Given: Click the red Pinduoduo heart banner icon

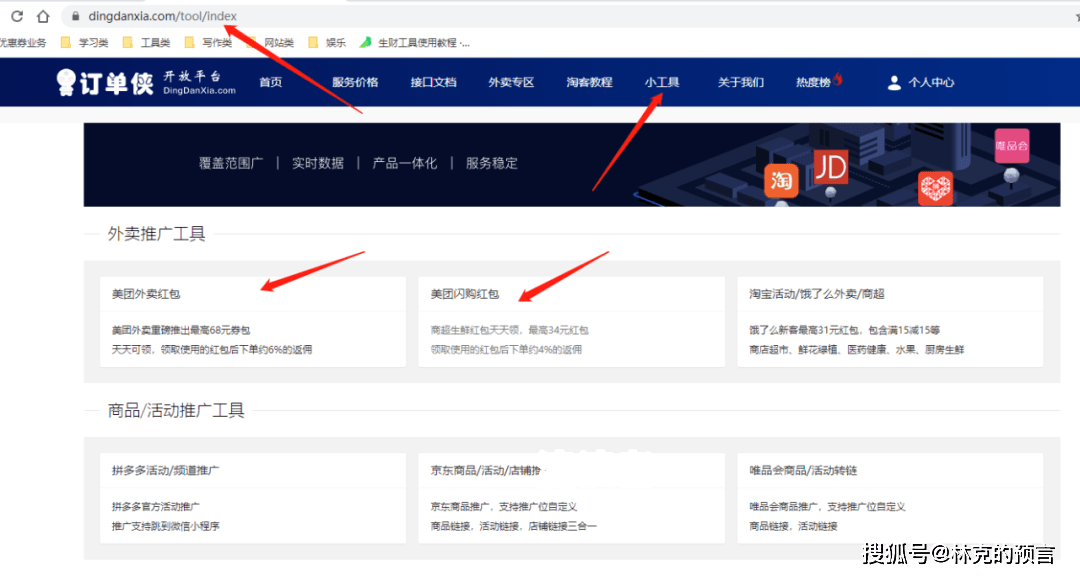Looking at the screenshot, I should click(x=935, y=188).
